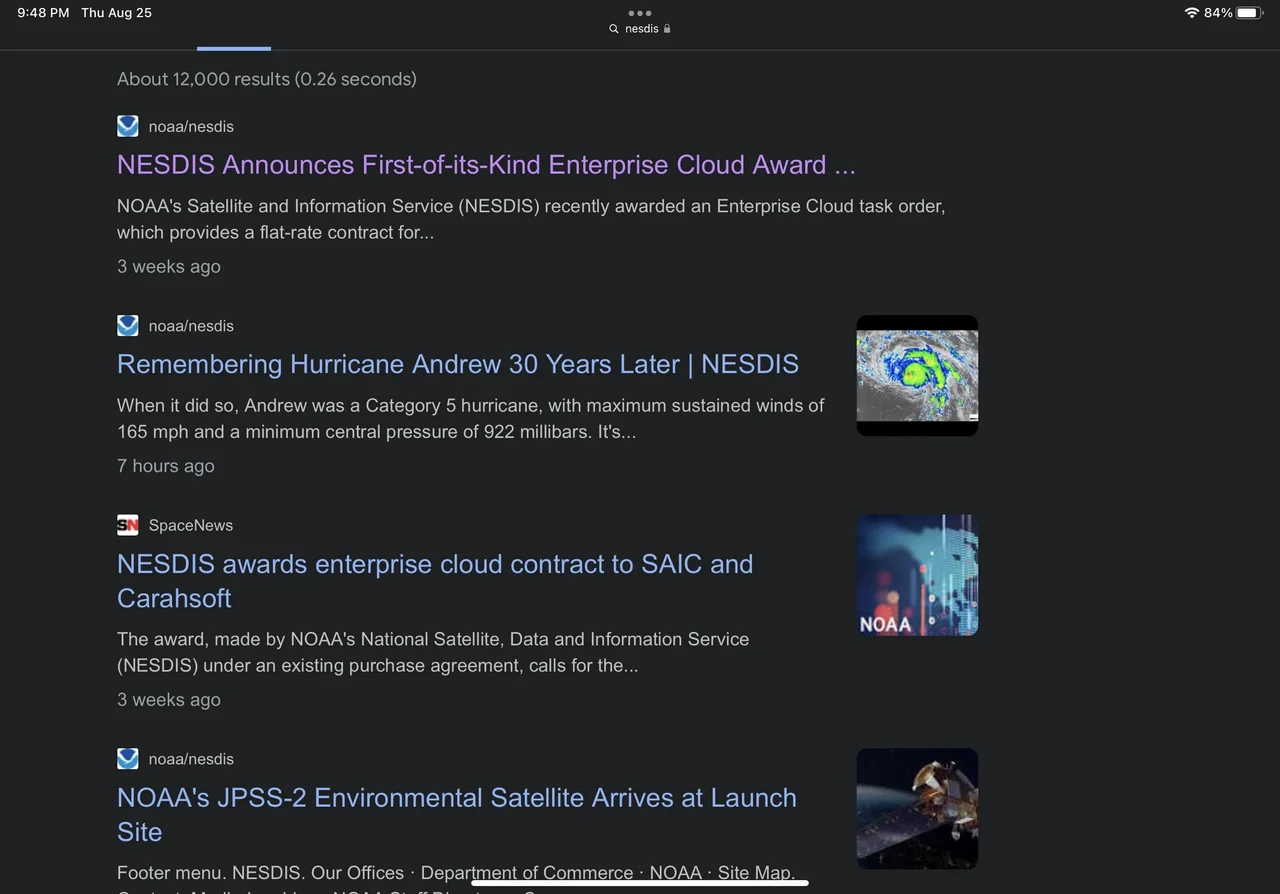Screen dimensions: 1280x894
Task: Tap the home indicator bar at bottom
Action: tap(640, 883)
